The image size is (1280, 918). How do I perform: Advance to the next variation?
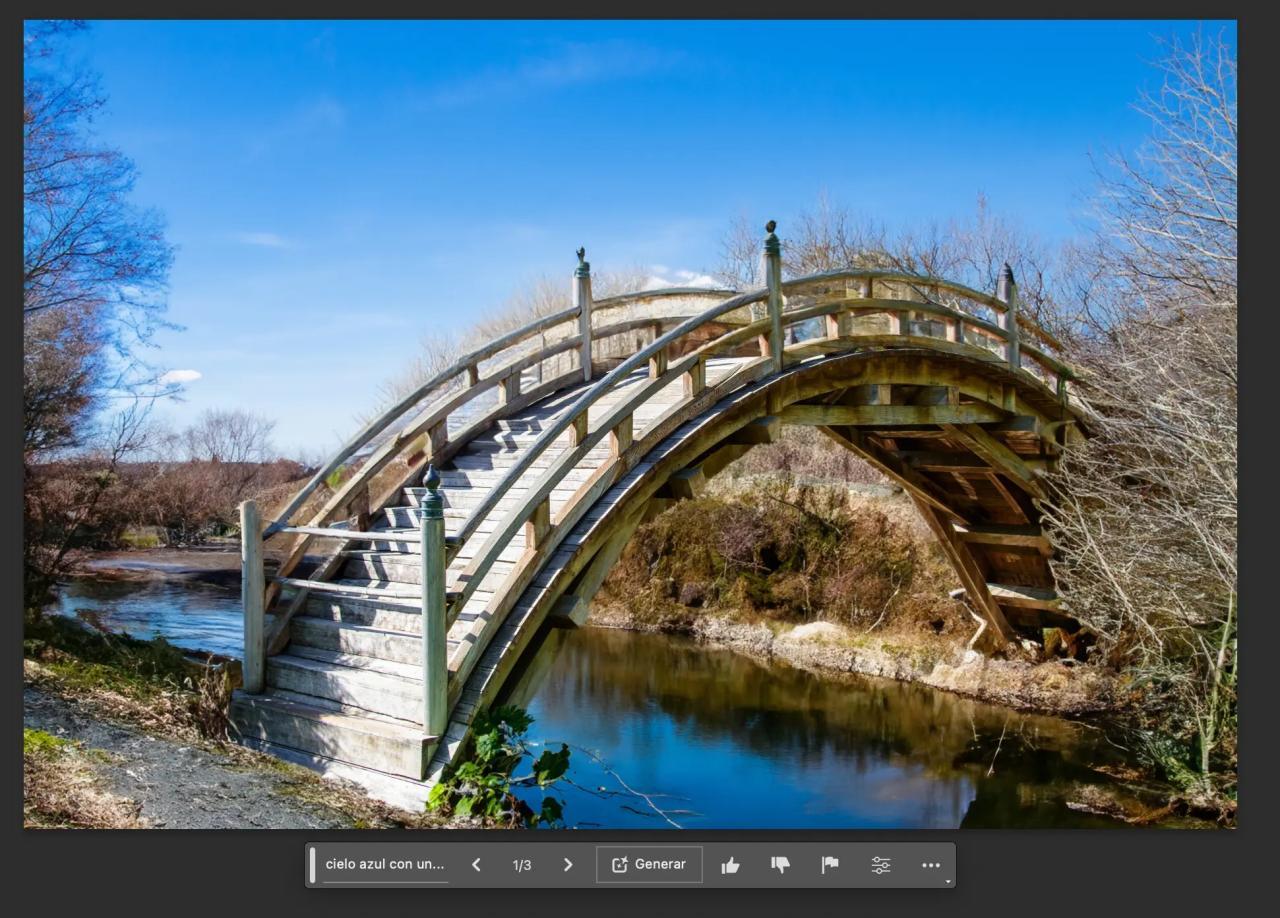568,865
